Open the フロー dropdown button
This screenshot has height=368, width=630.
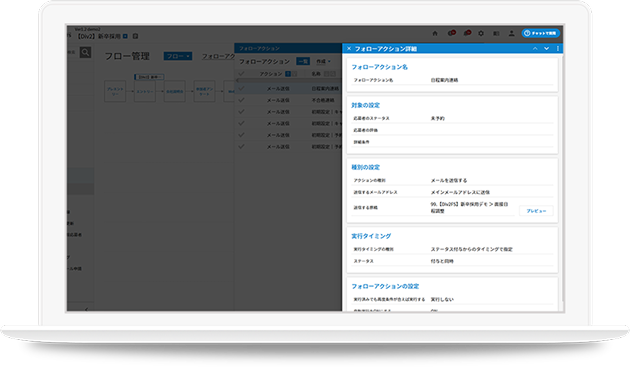tap(178, 56)
